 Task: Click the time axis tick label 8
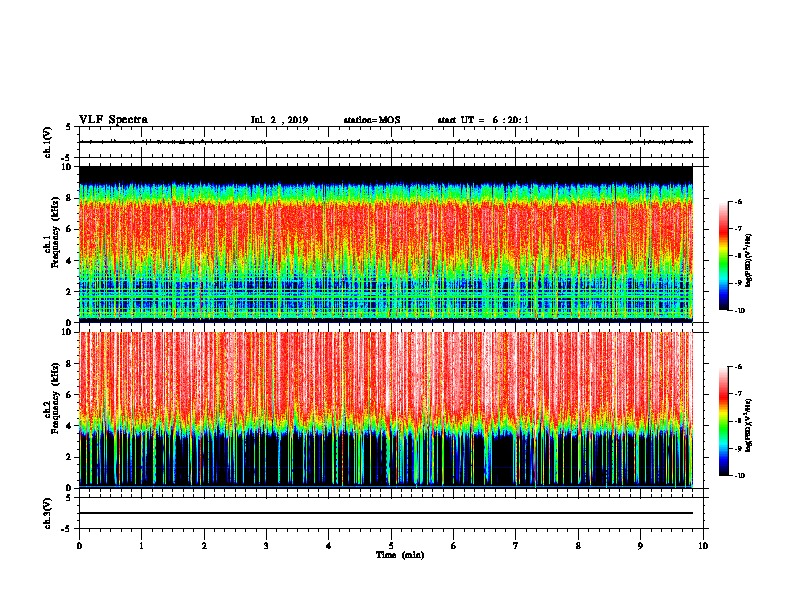(x=578, y=546)
